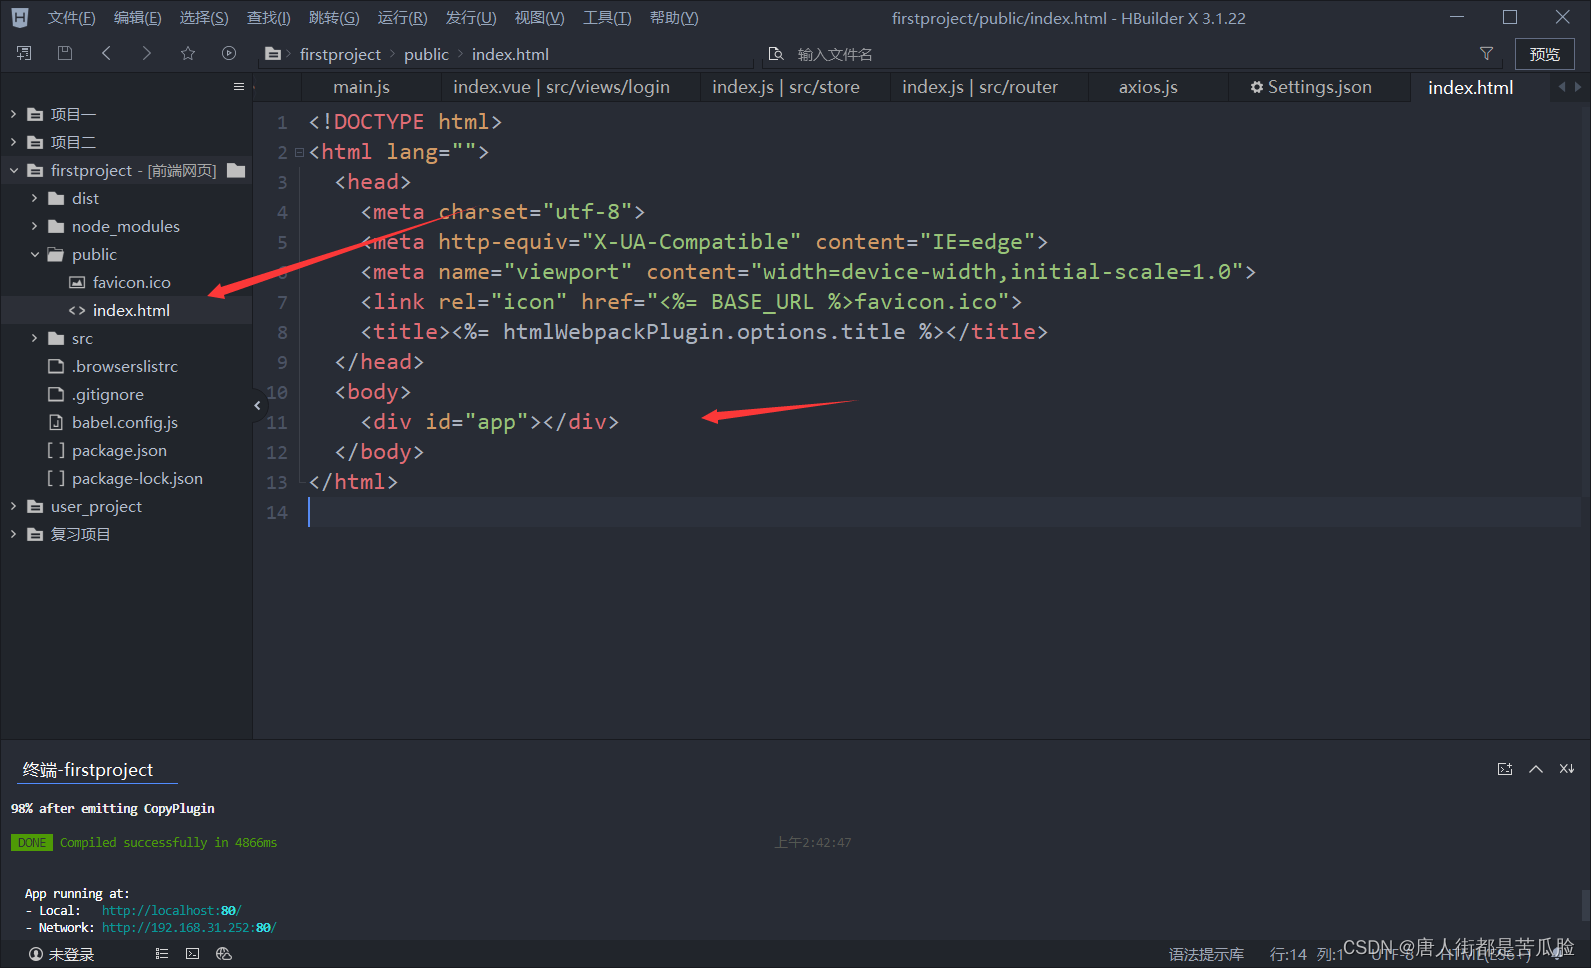Expand the 复习项目 project
1591x968 pixels.
pyautogui.click(x=14, y=534)
